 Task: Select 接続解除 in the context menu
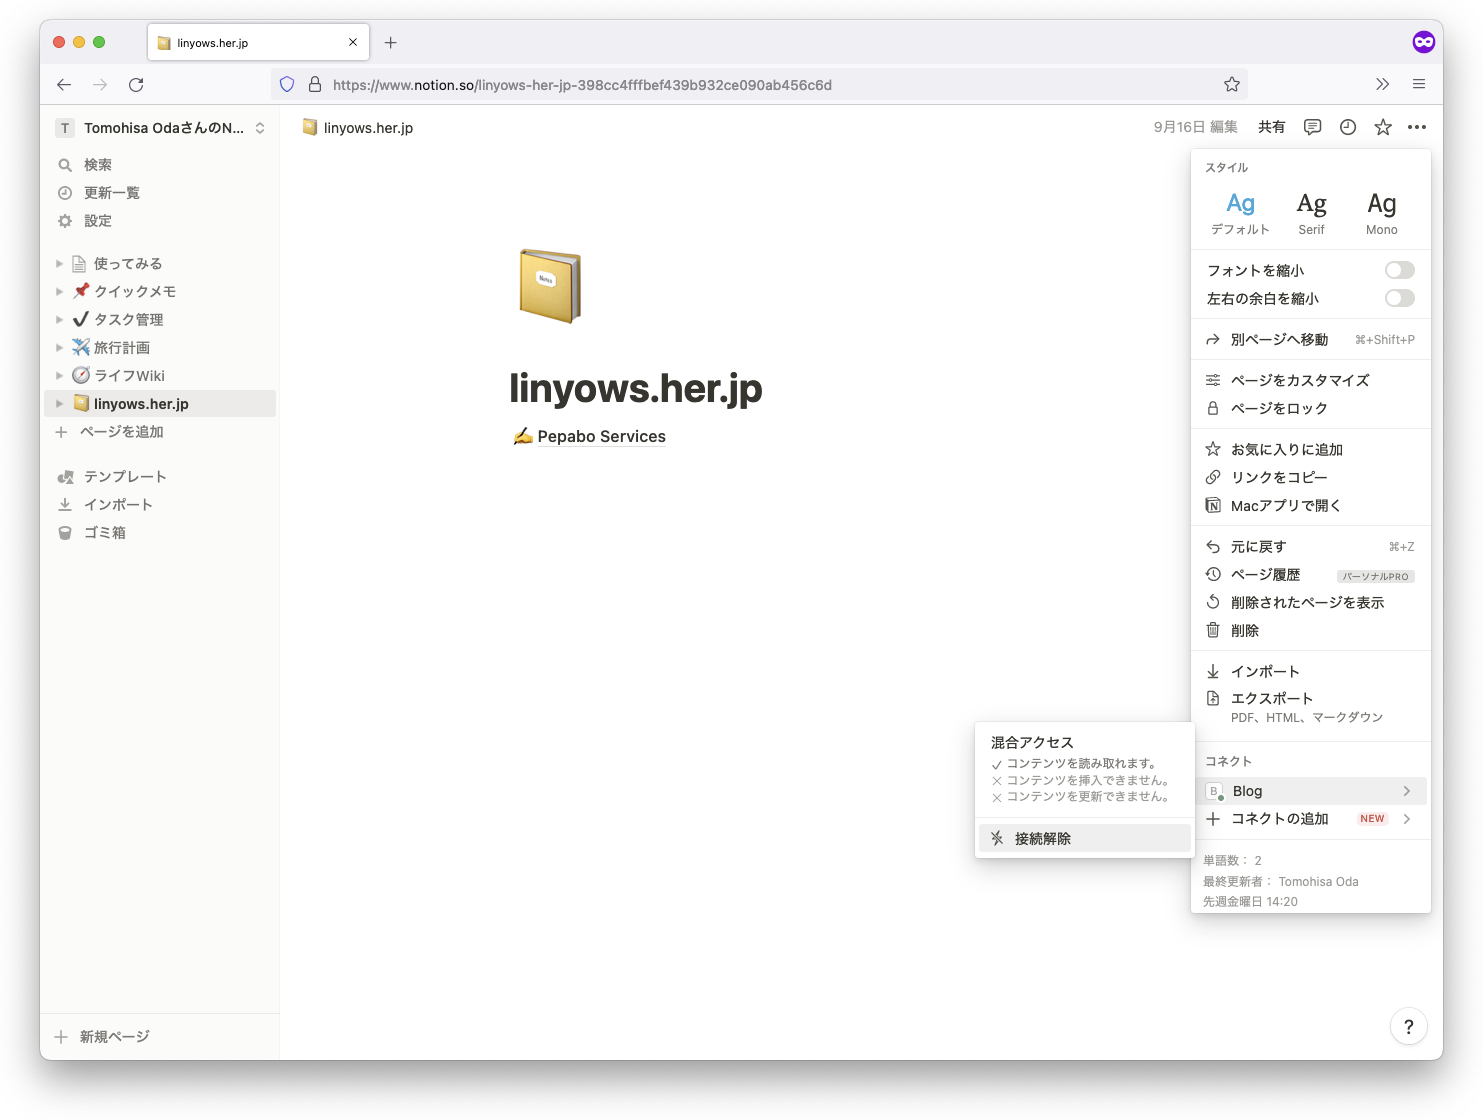pos(1043,838)
